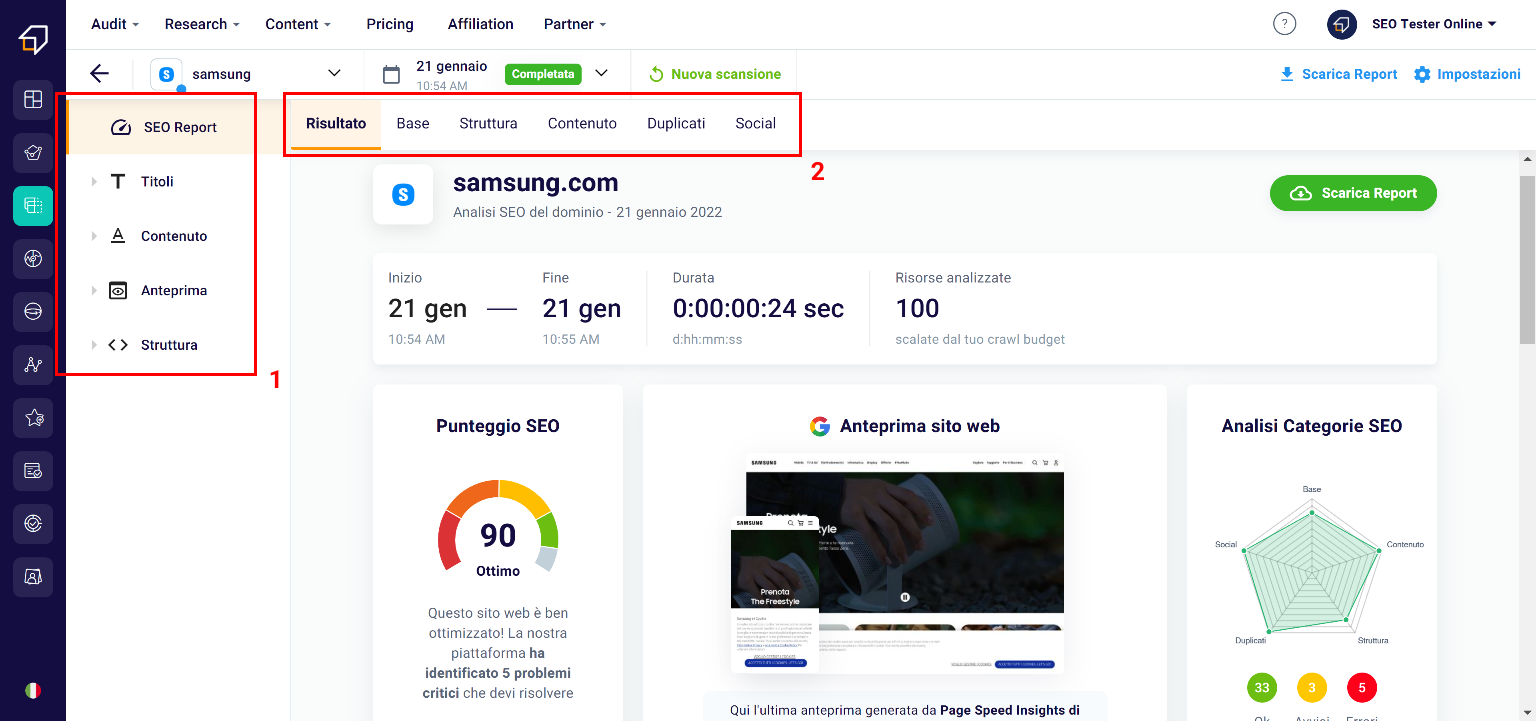Viewport: 1536px width, 721px height.
Task: Click the green Scarica Report button
Action: coord(1352,193)
